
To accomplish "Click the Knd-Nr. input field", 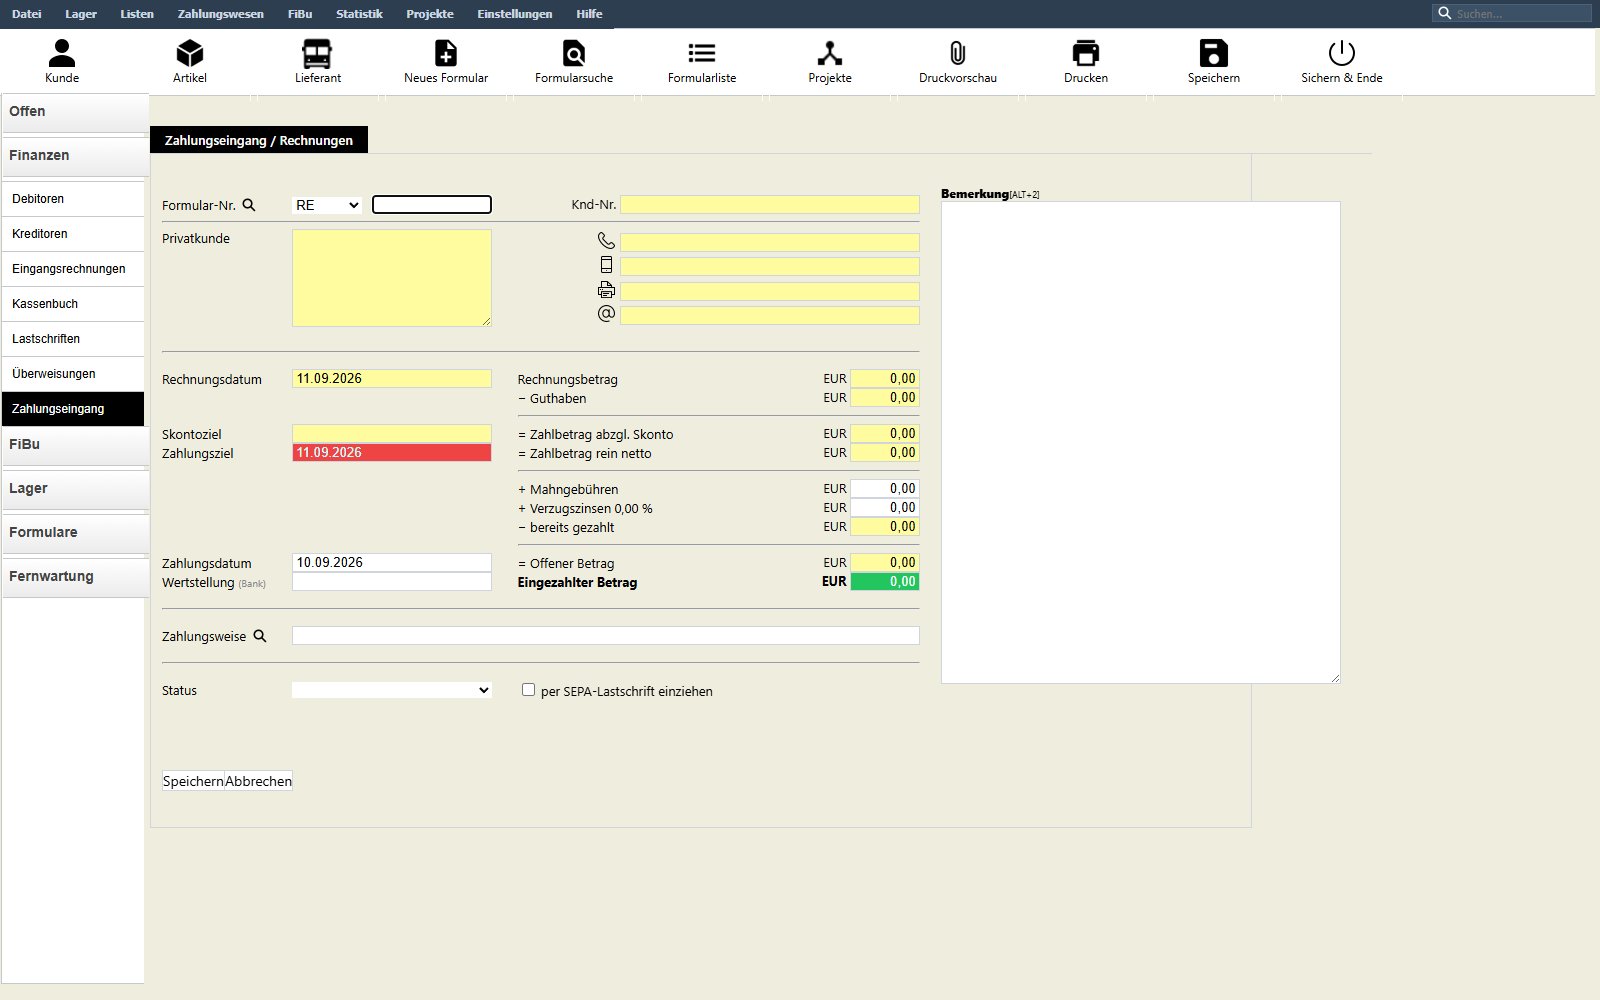I will (x=770, y=205).
